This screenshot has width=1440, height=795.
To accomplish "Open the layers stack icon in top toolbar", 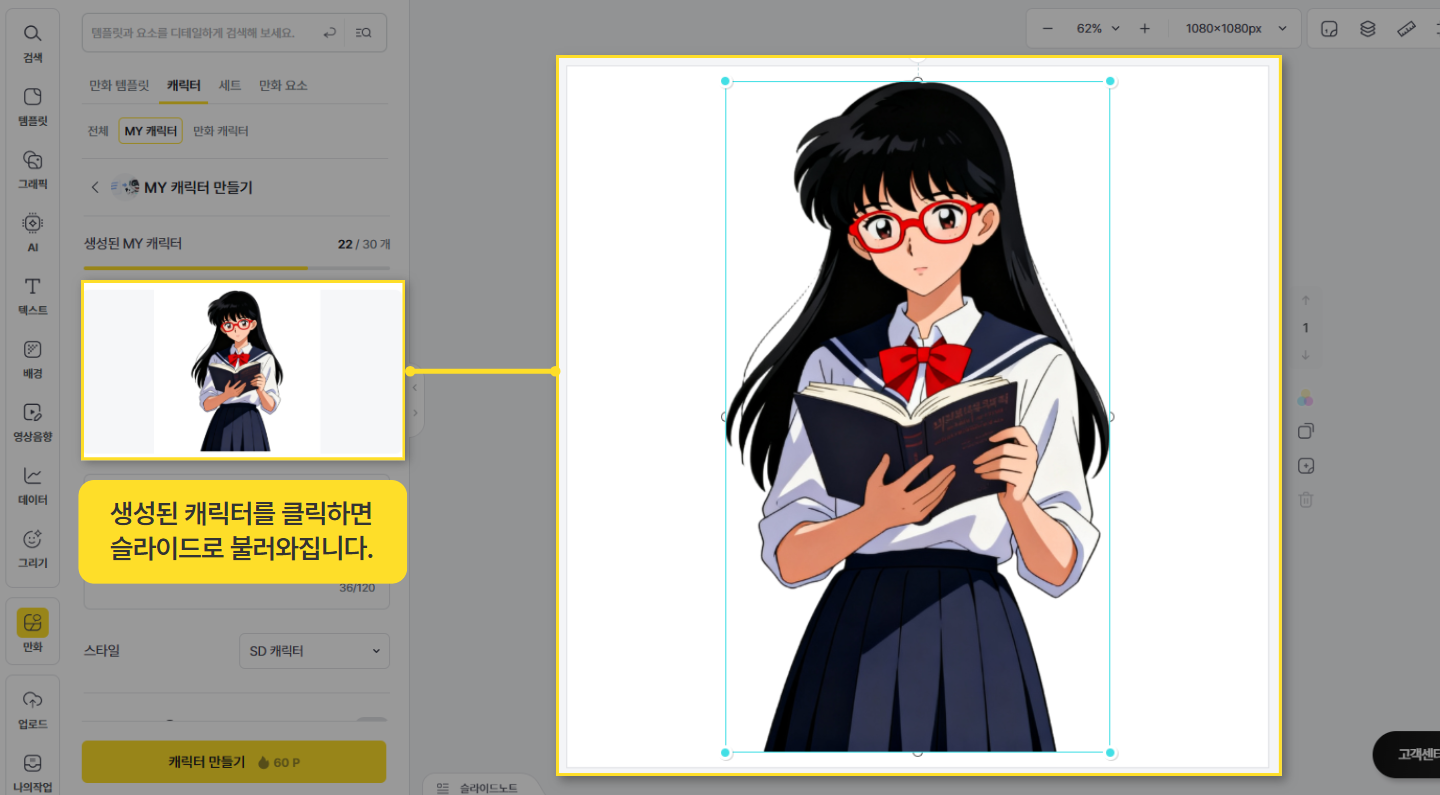I will coord(1368,28).
